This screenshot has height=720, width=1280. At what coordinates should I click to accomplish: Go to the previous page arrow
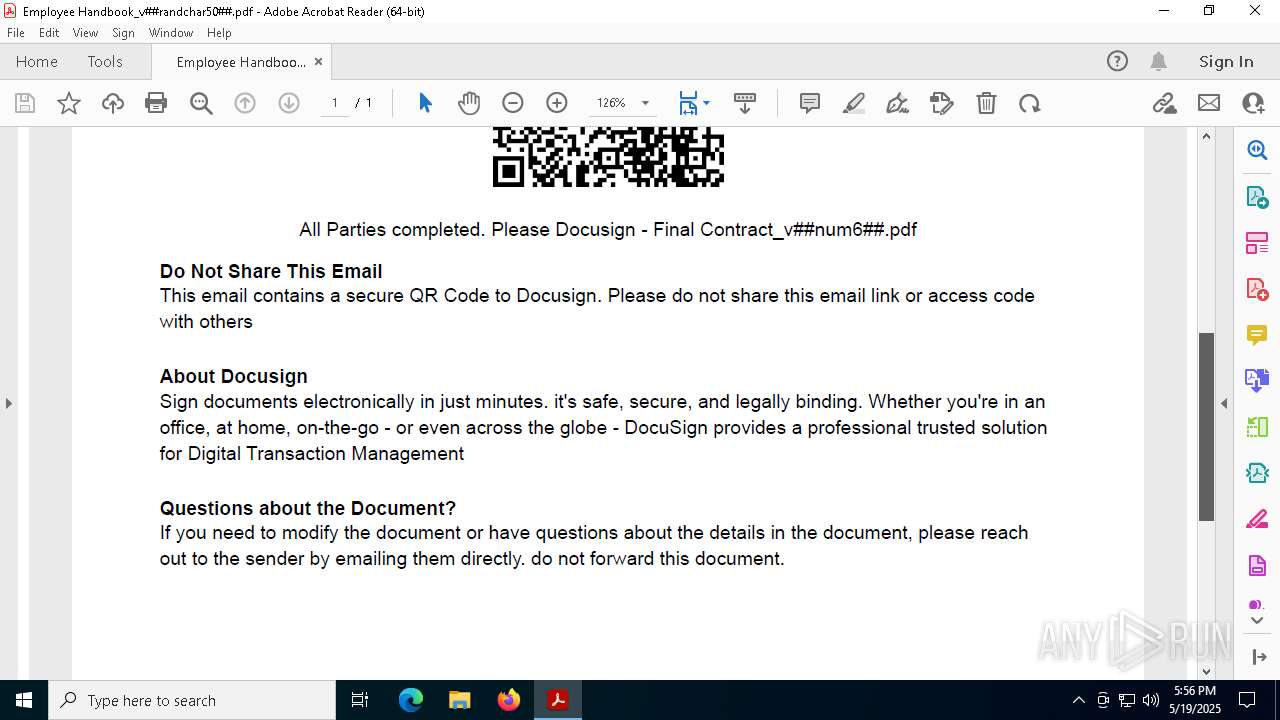(x=245, y=103)
